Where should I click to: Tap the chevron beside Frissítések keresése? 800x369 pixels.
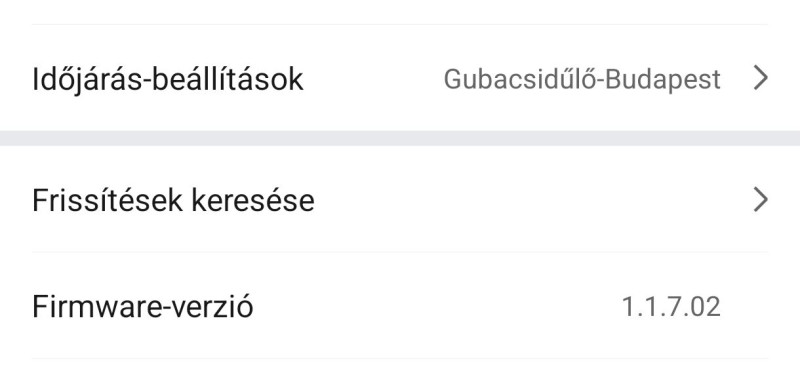760,200
